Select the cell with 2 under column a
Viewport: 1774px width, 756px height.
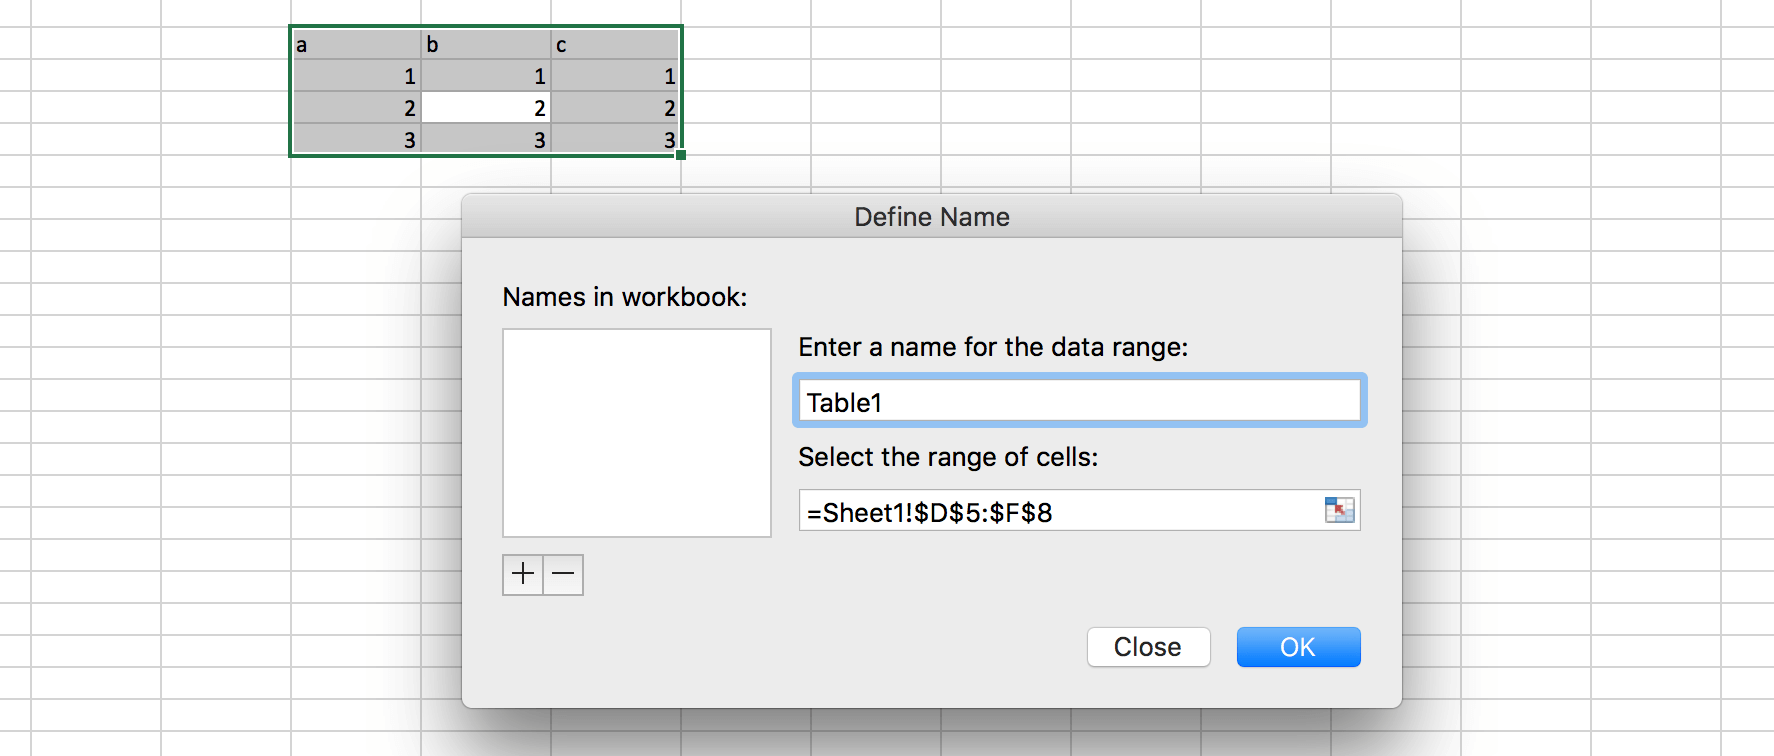[x=356, y=108]
